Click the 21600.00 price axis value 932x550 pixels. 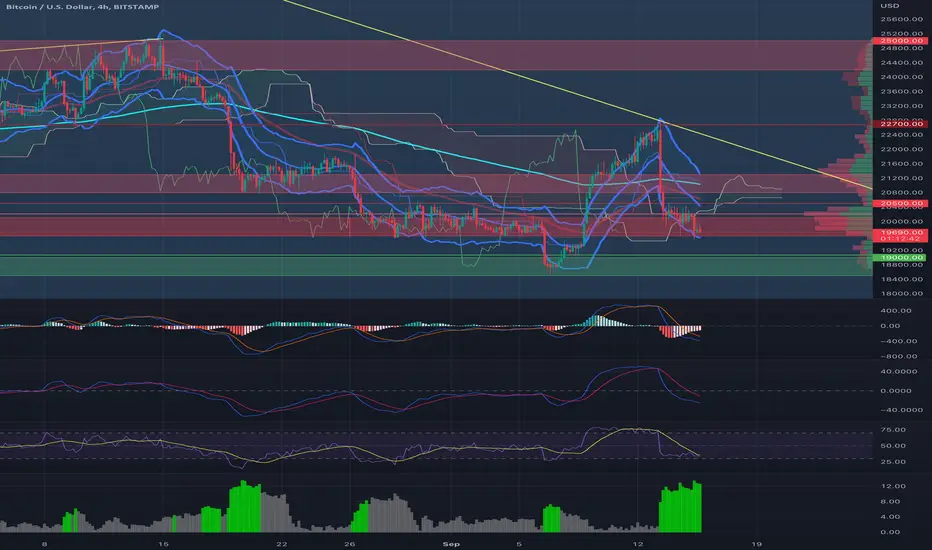902,164
